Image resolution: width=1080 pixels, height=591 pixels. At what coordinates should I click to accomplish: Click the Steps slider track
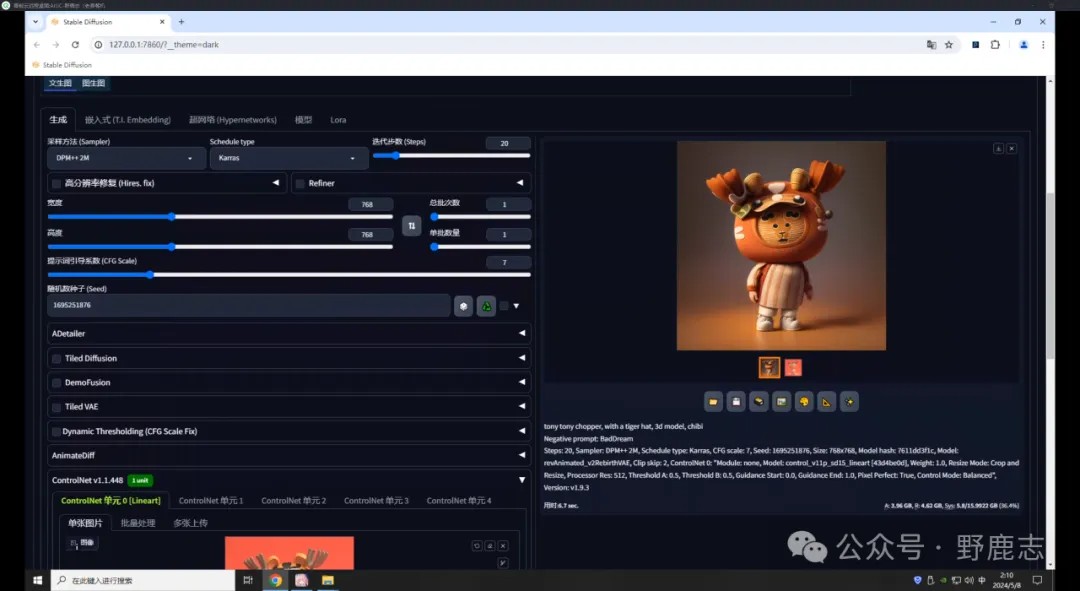click(x=451, y=156)
